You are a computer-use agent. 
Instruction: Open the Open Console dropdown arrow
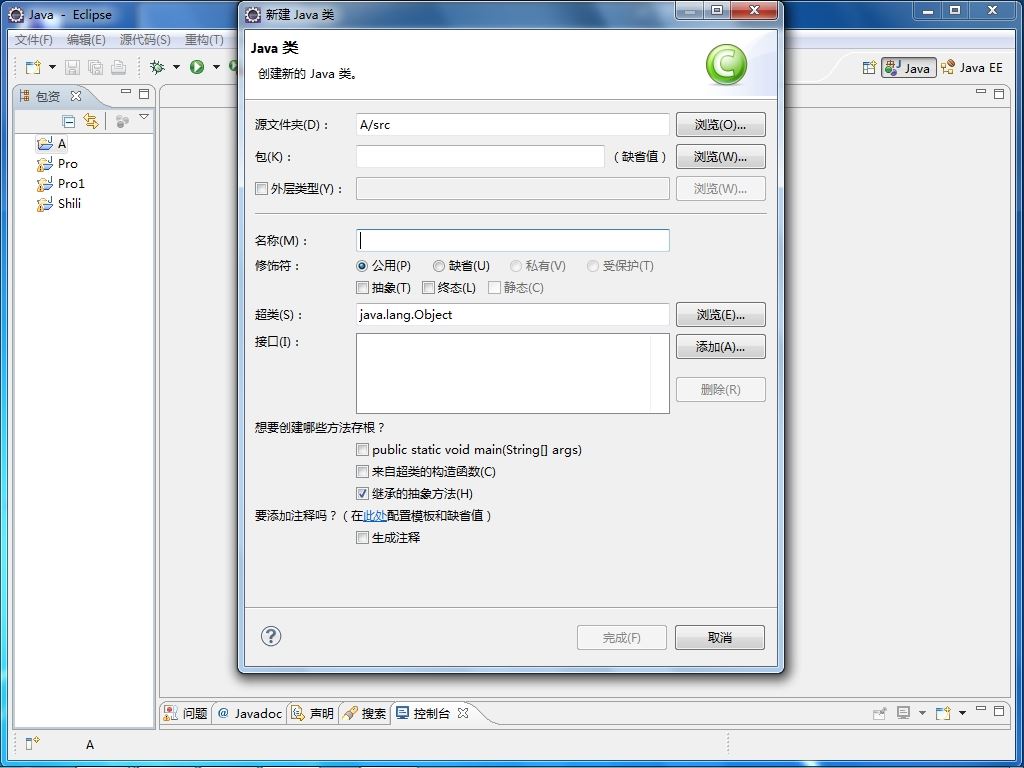(x=962, y=713)
